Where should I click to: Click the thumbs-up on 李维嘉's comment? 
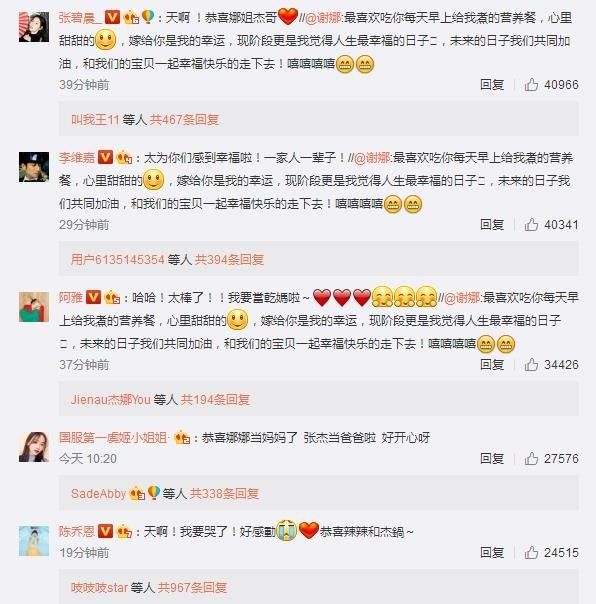[x=531, y=224]
